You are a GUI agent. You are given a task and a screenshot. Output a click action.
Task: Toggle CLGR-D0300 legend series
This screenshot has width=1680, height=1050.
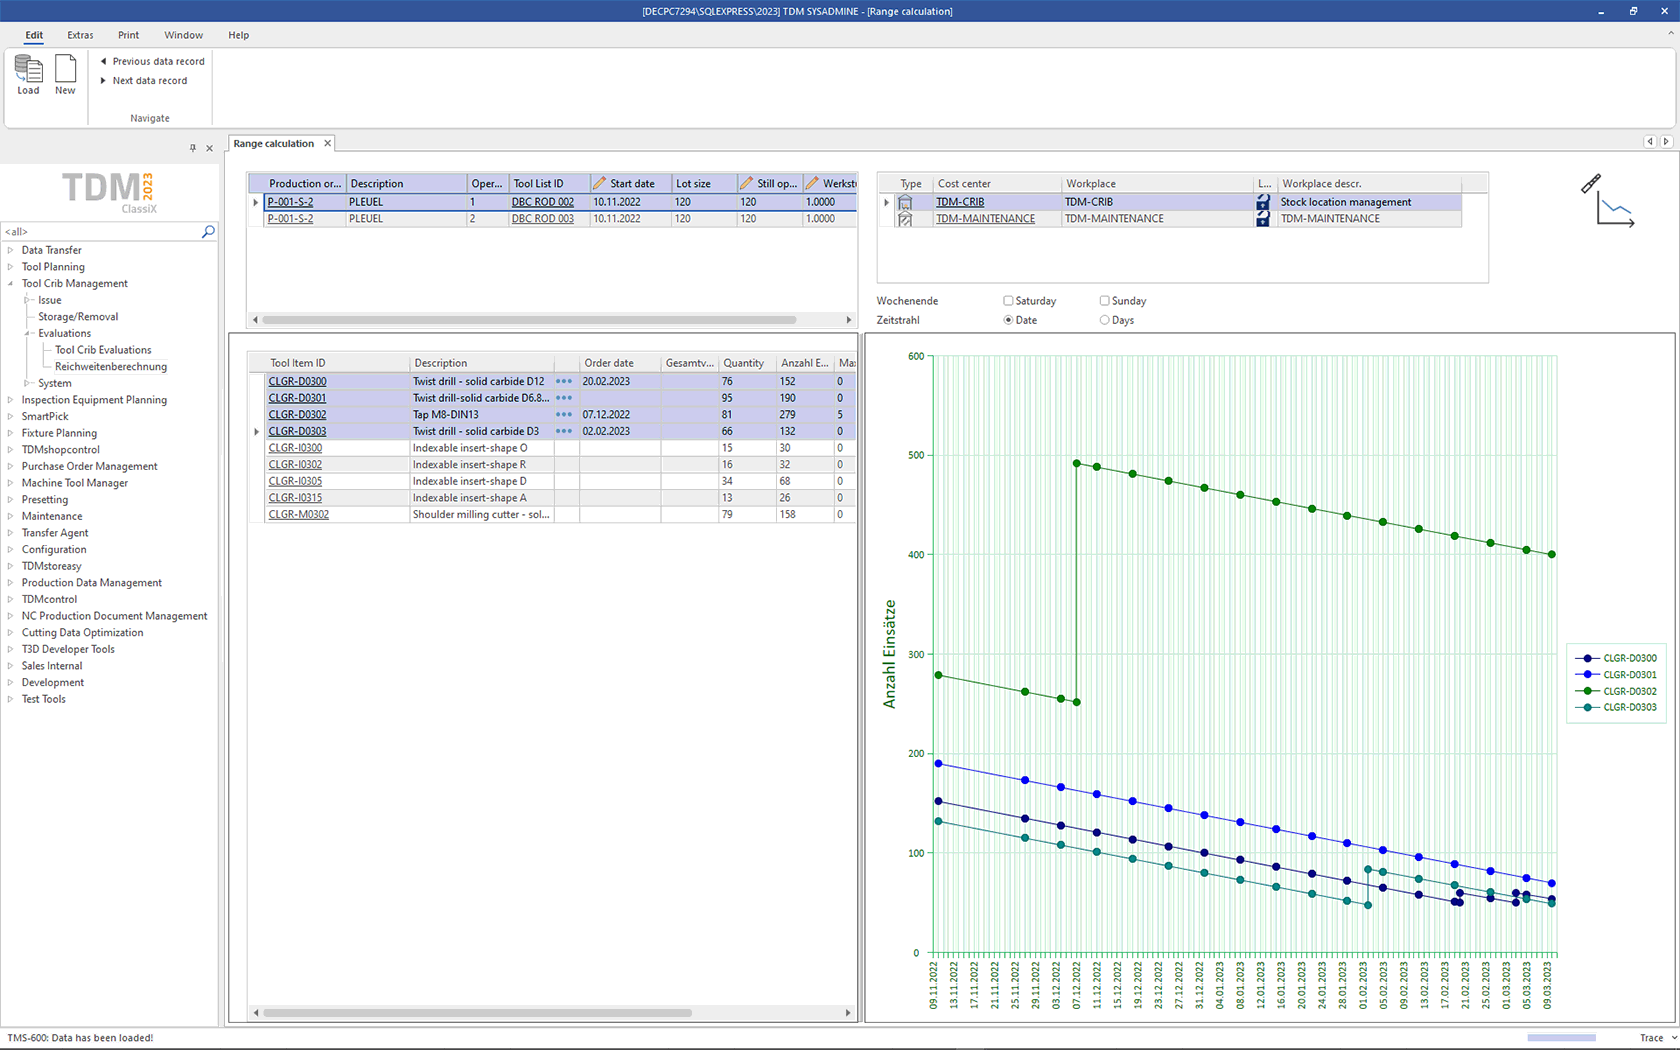click(x=1616, y=658)
